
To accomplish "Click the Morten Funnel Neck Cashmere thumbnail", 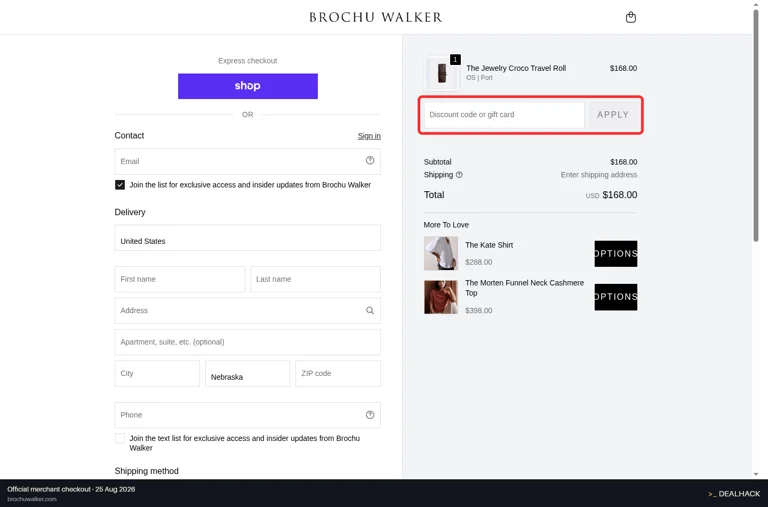I will pyautogui.click(x=441, y=297).
